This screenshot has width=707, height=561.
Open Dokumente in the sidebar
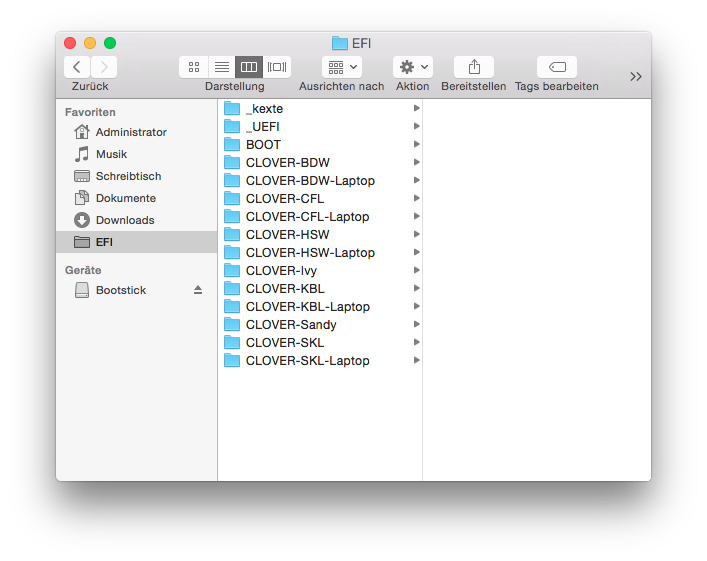tap(137, 198)
